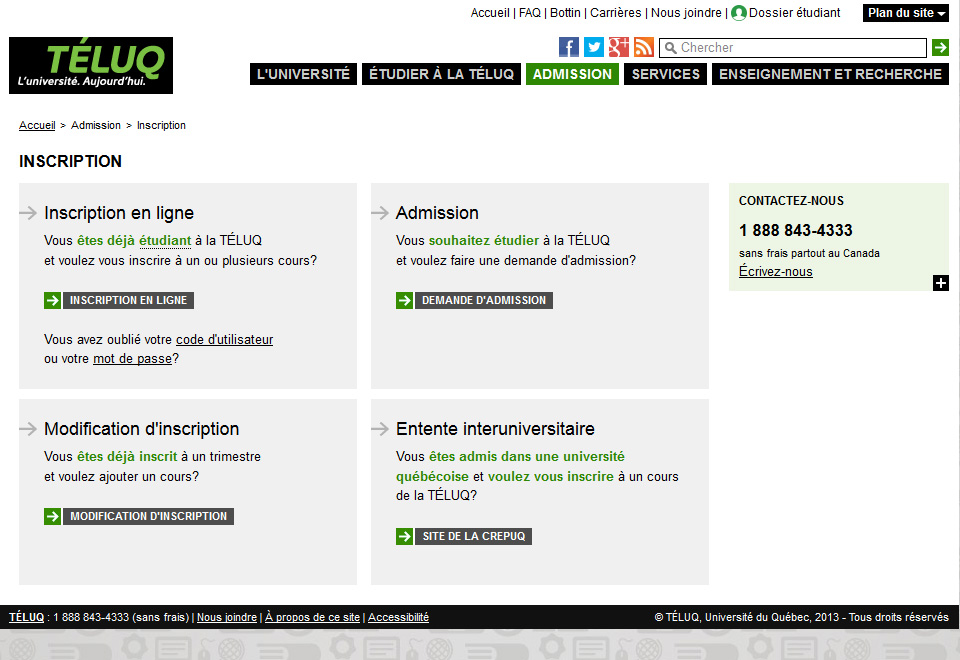Viewport: 960px width, 660px height.
Task: Click the Demande d'admission button
Action: tap(484, 300)
